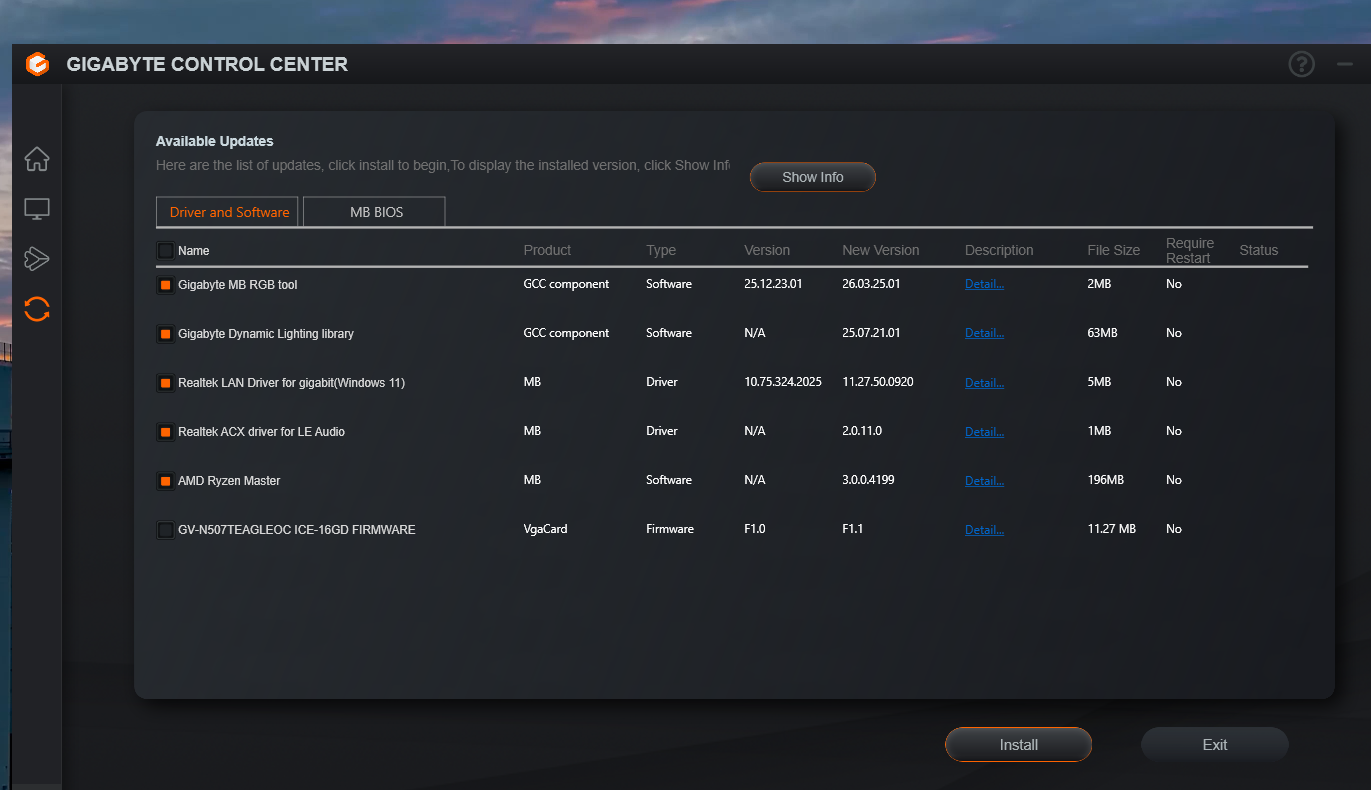Click new version 11.27.50.0920
The image size is (1371, 790).
coord(878,382)
